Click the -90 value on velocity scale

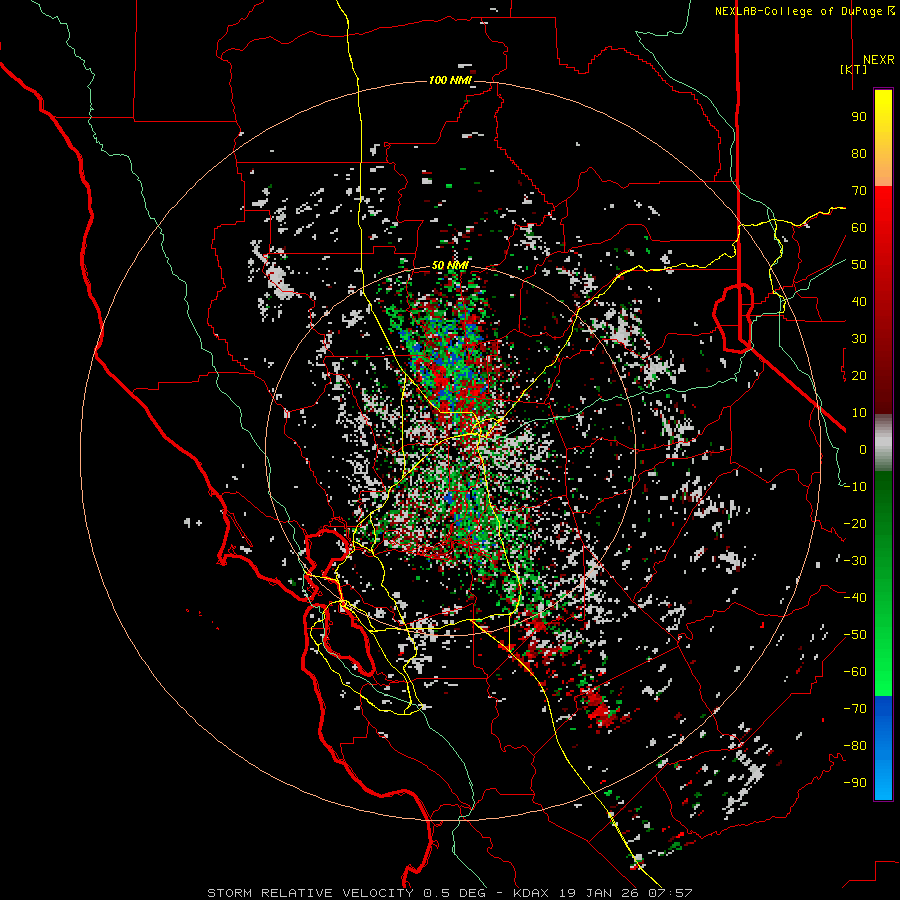[x=855, y=783]
